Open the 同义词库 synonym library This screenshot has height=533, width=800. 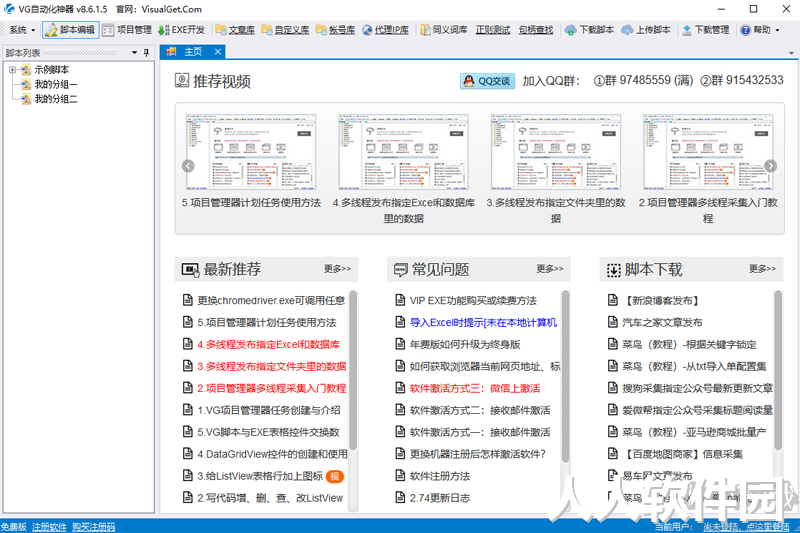coord(443,30)
